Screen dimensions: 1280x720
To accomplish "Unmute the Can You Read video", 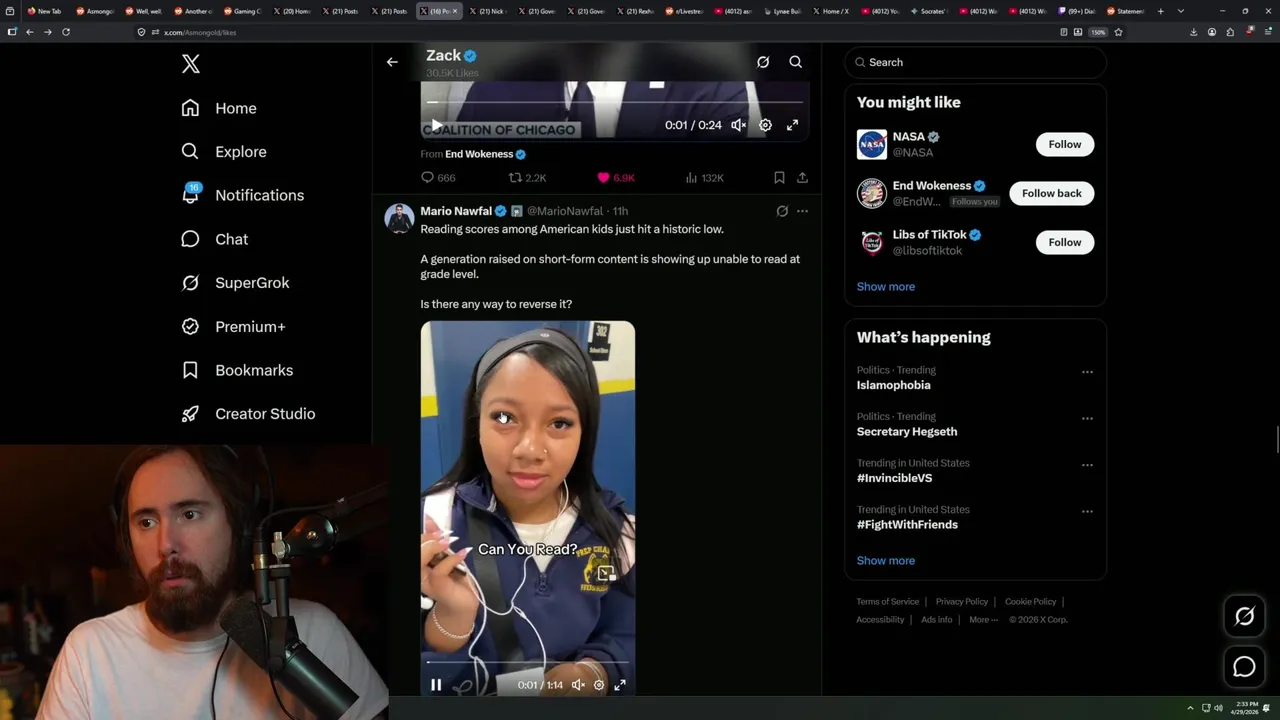I will pyautogui.click(x=578, y=685).
